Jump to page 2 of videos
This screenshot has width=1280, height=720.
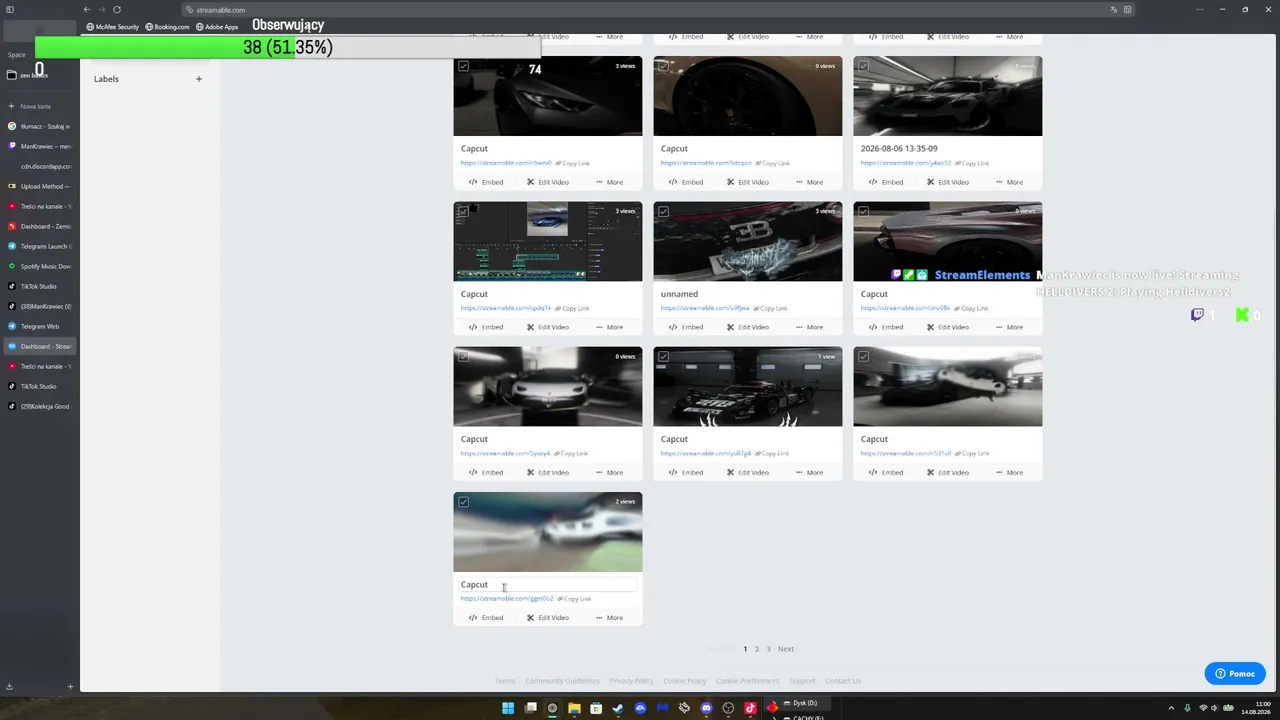(x=757, y=649)
